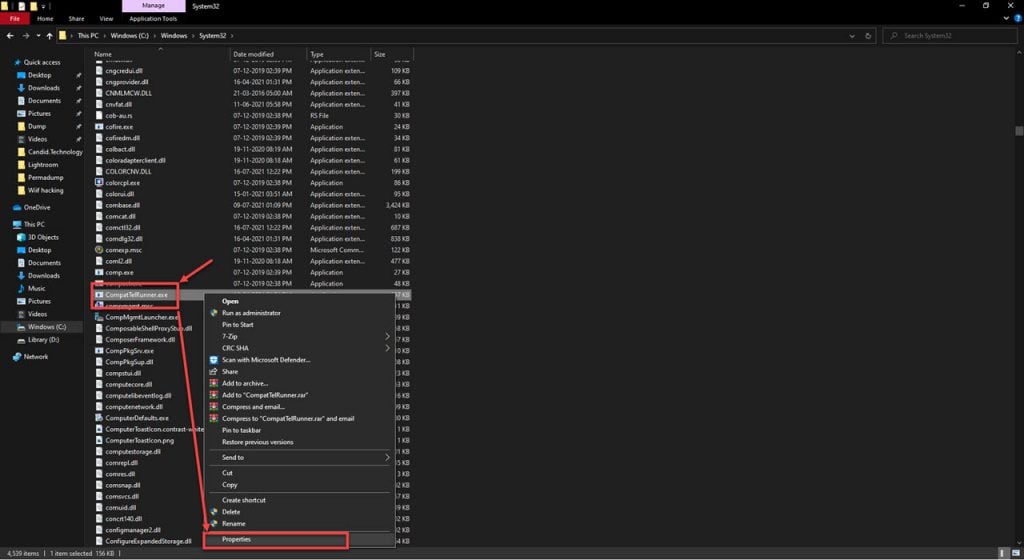The height and width of the screenshot is (560, 1024).
Task: Select the Application Tools tab
Action: point(153,19)
